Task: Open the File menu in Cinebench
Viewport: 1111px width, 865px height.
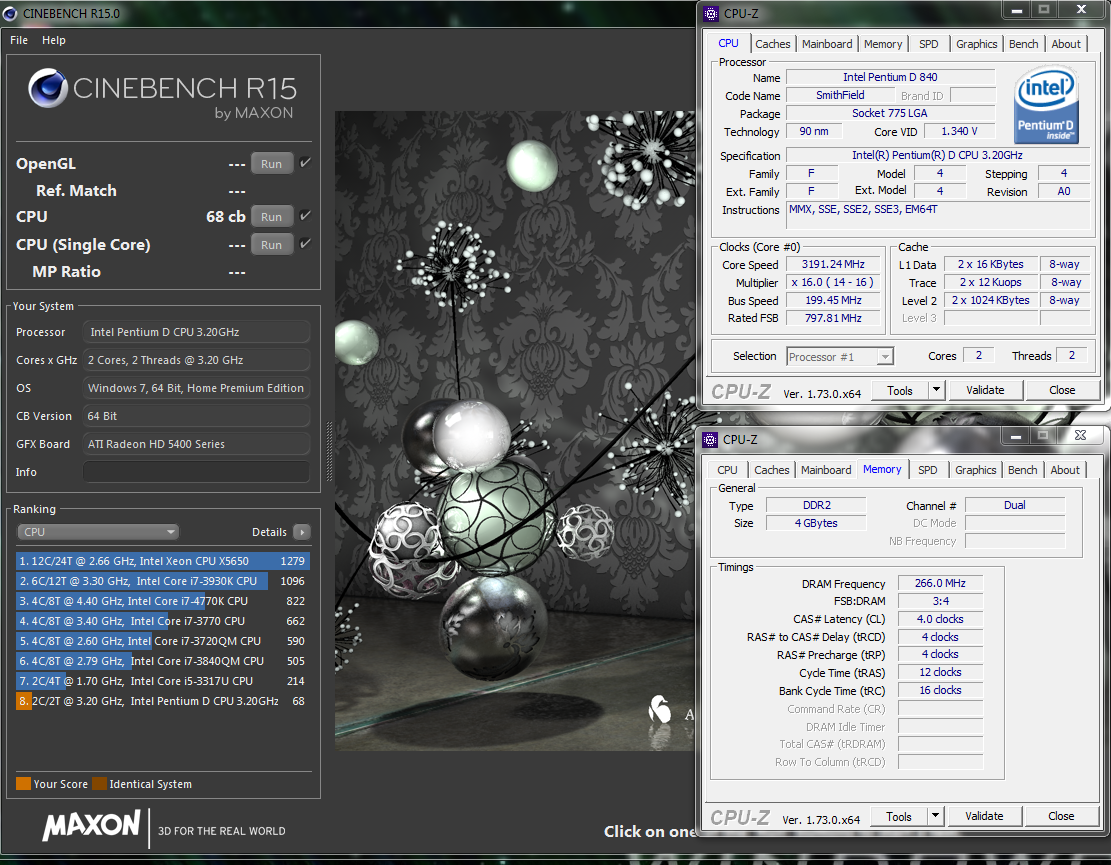Action: 19,40
